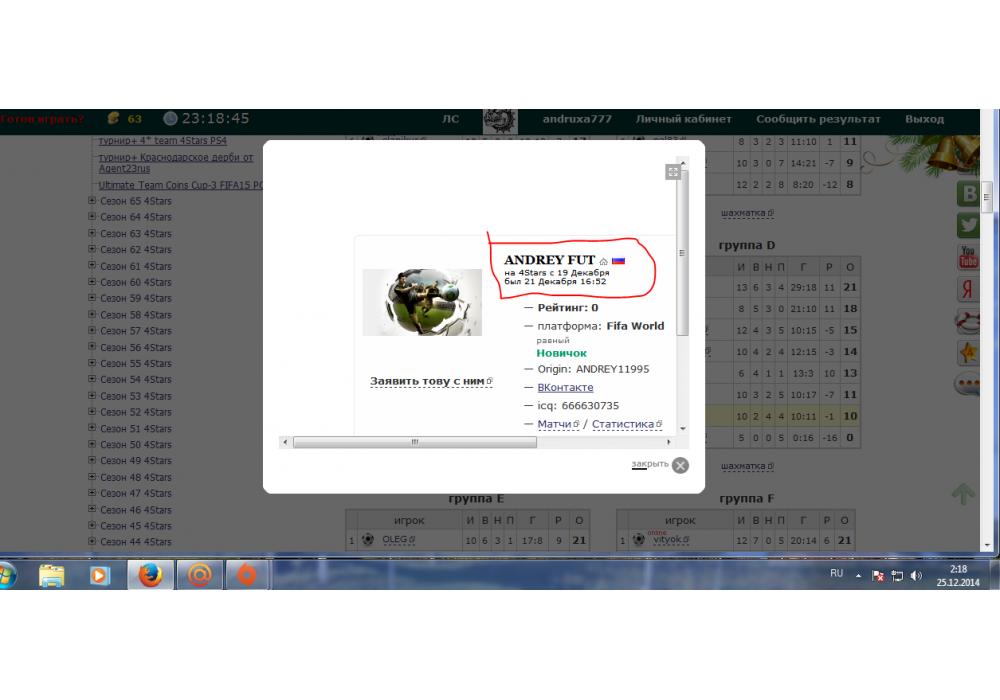
Task: Open Mail.ru Agent taskbar icon
Action: click(199, 575)
